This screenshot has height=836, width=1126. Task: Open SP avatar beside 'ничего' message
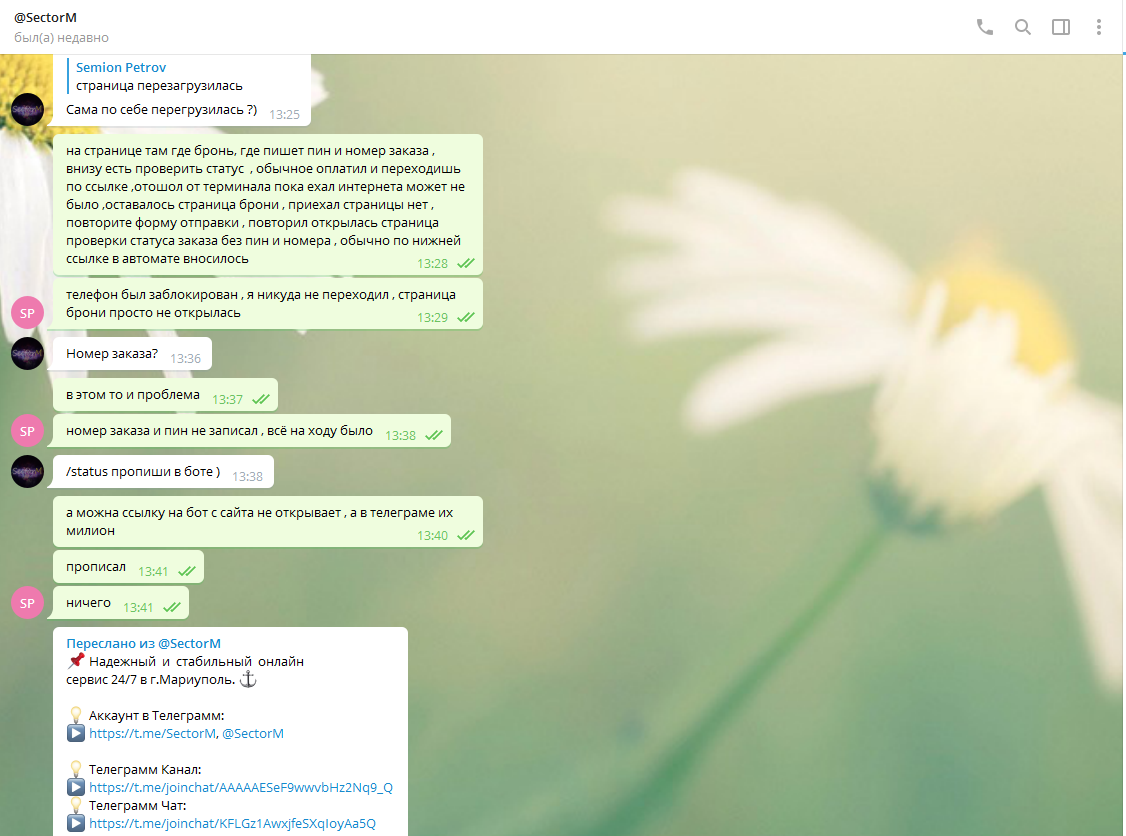tap(27, 603)
